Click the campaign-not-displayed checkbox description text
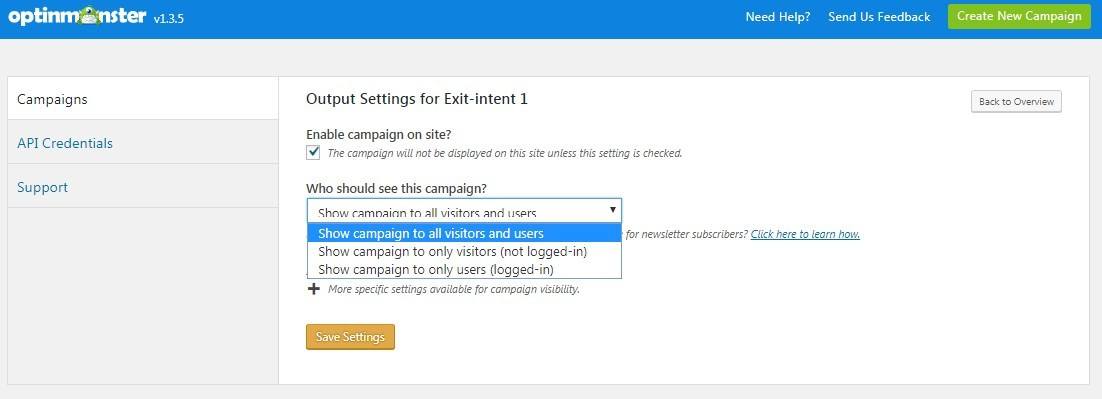Screen dimensions: 1102x399 pyautogui.click(x=505, y=153)
